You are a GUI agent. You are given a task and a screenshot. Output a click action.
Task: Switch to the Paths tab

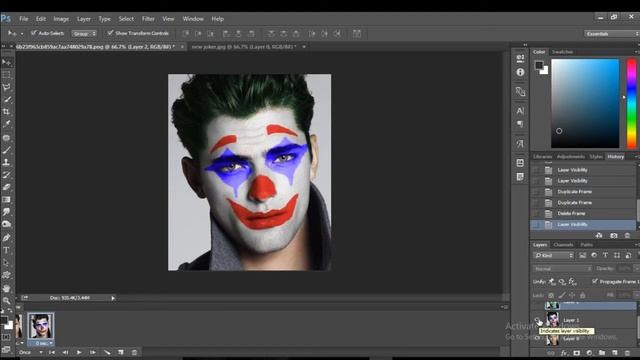(587, 244)
